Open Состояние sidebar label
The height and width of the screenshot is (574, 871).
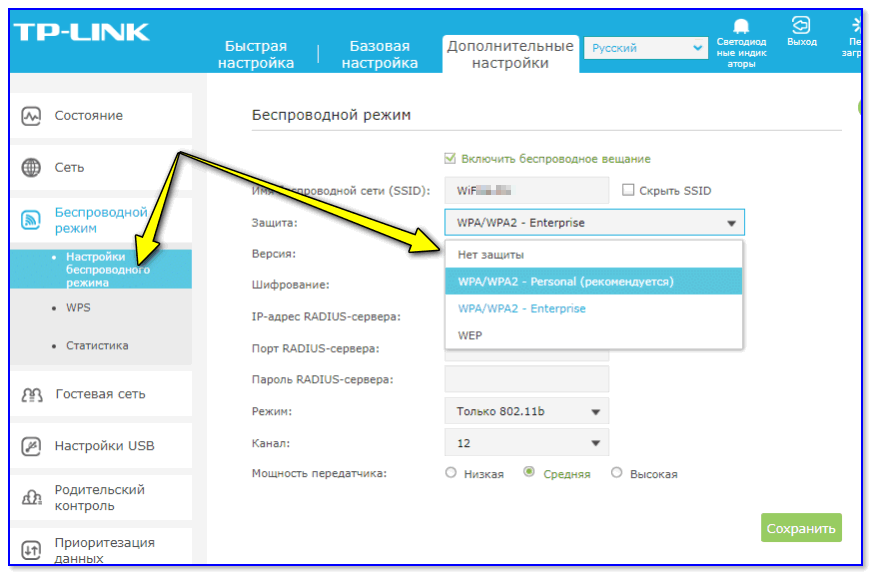coord(88,116)
